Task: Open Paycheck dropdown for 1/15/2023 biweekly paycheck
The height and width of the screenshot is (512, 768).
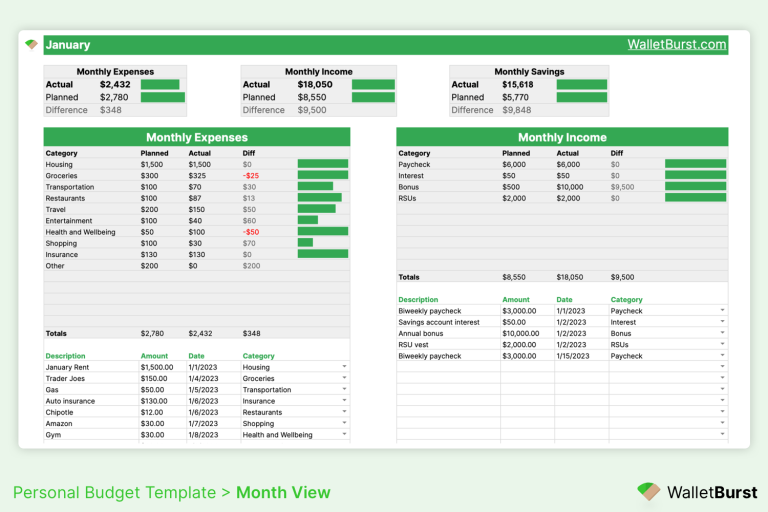Action: (x=722, y=355)
